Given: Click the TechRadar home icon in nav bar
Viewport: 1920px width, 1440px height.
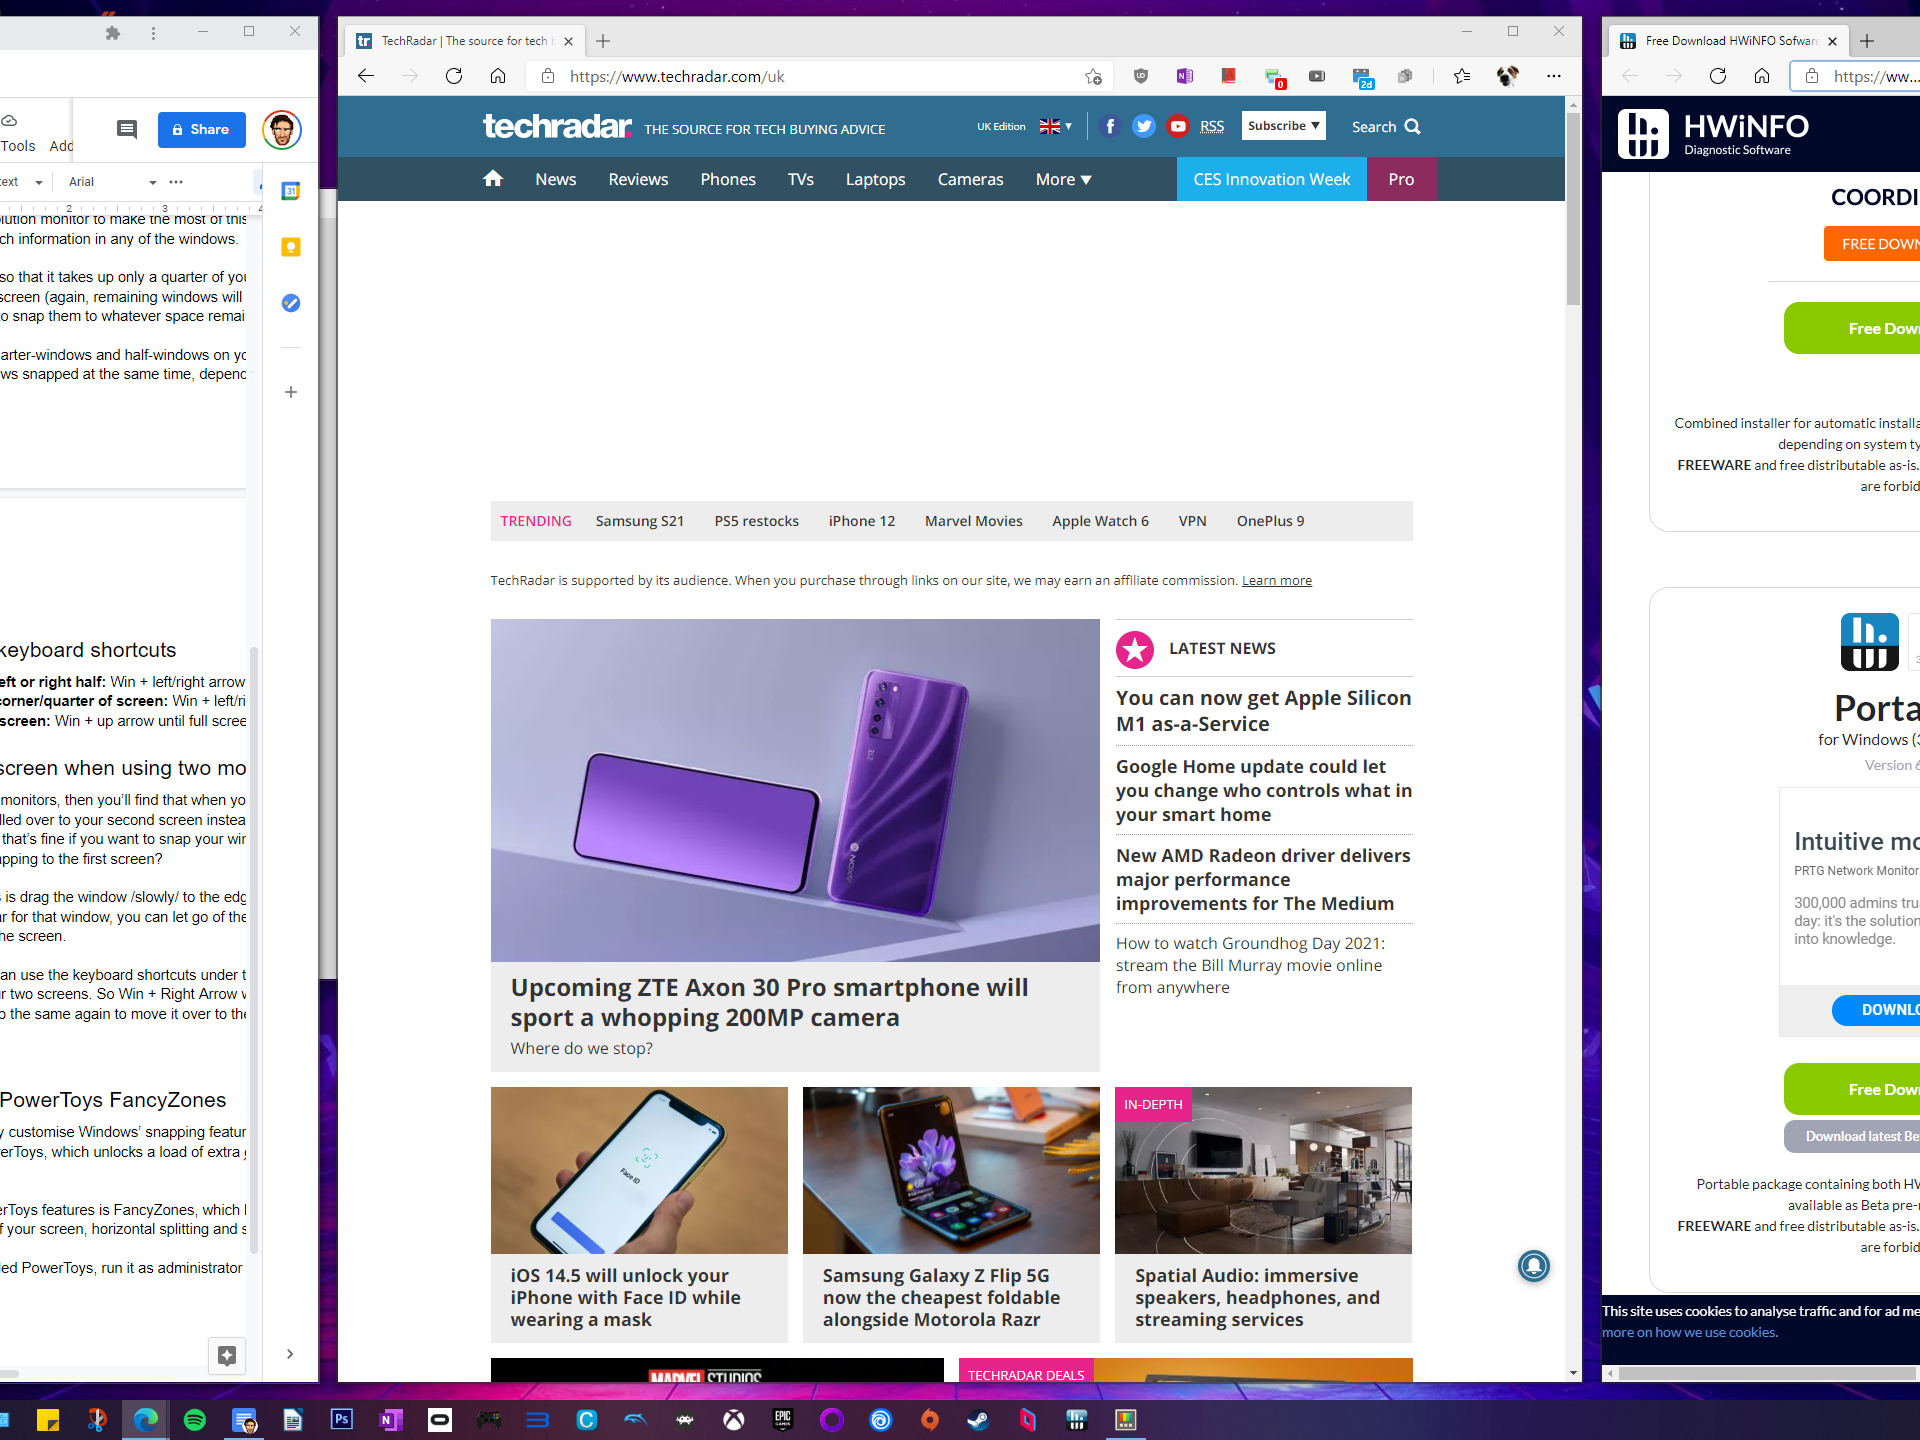Looking at the screenshot, I should [492, 179].
